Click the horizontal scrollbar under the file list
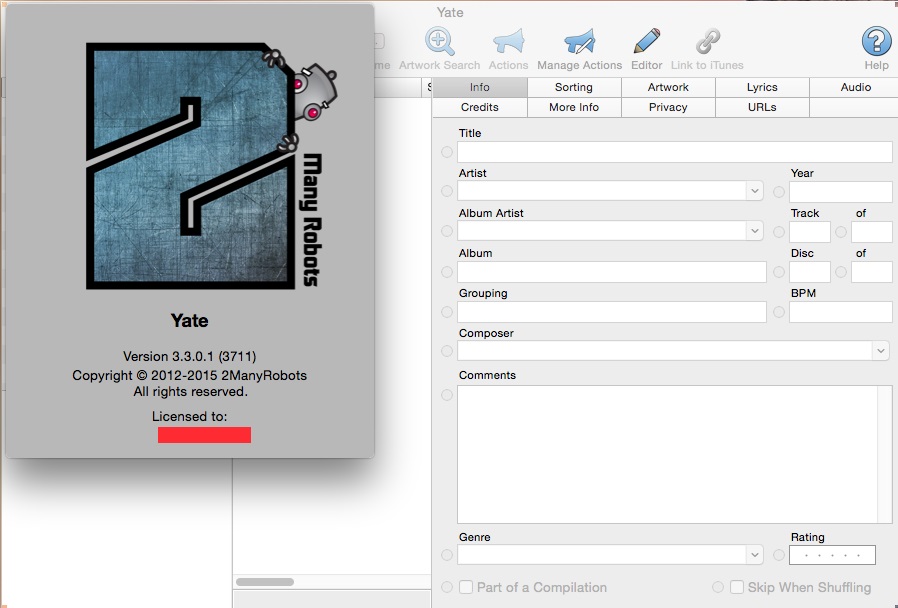This screenshot has height=608, width=898. pos(265,582)
